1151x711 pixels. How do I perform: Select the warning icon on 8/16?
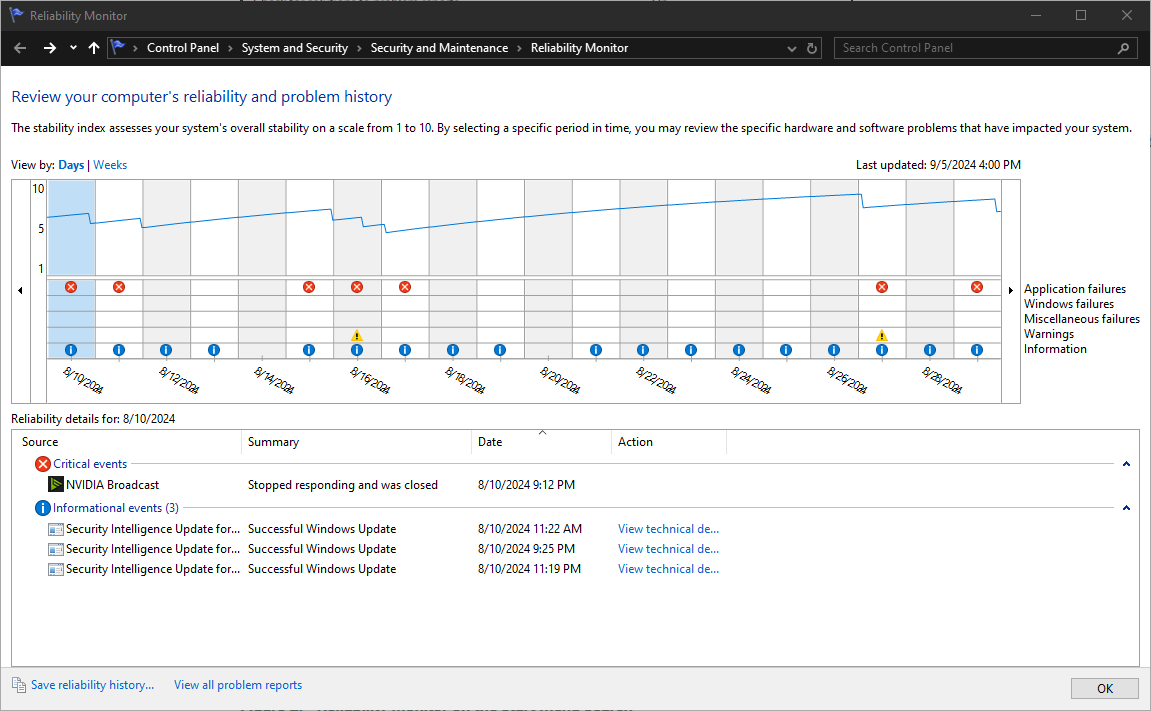click(357, 335)
